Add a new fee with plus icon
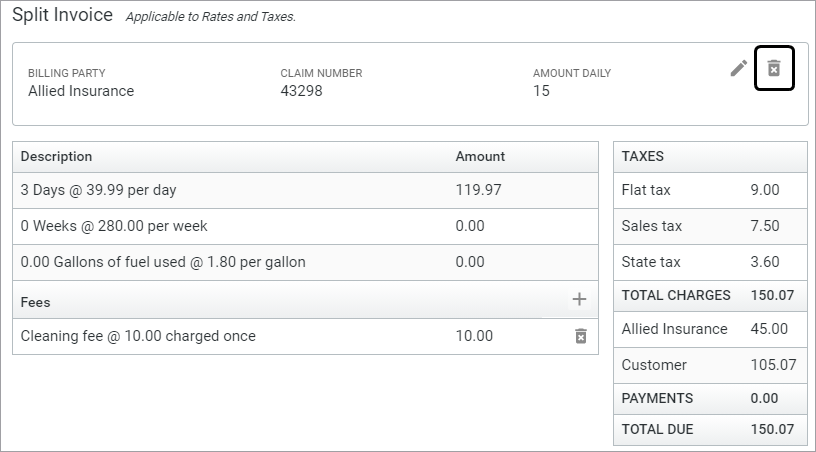The width and height of the screenshot is (816, 452). tap(579, 299)
